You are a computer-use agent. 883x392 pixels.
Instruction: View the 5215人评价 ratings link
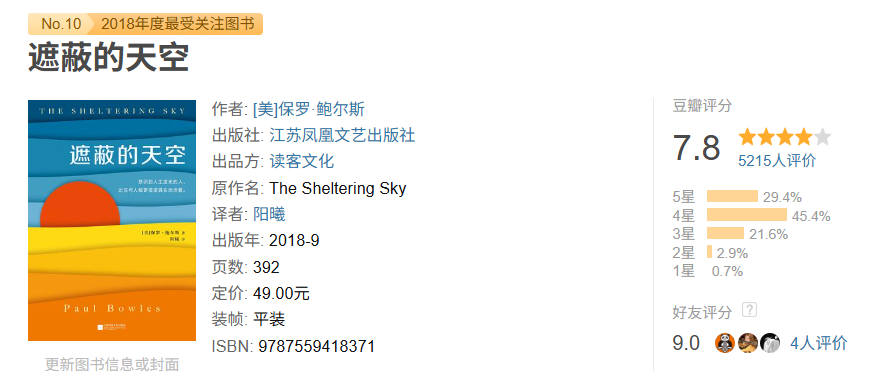[777, 161]
